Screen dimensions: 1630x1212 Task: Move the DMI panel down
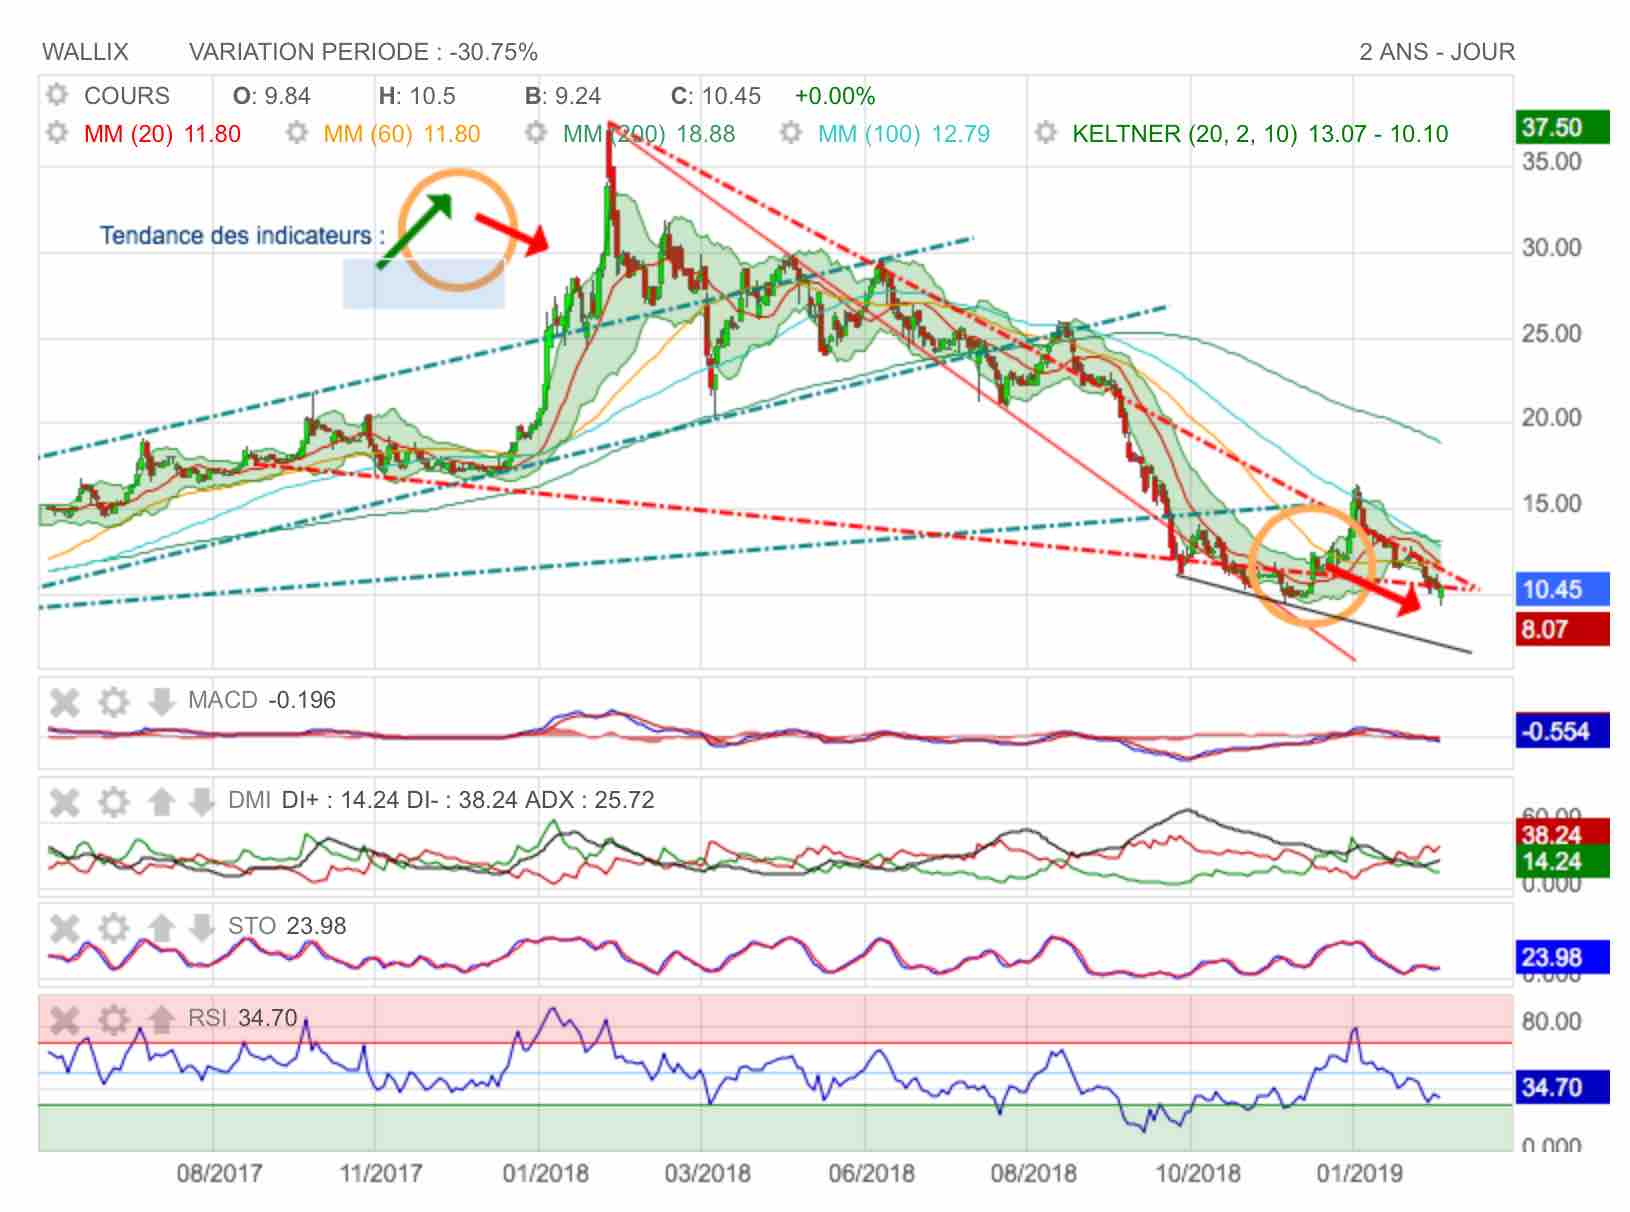tap(202, 802)
